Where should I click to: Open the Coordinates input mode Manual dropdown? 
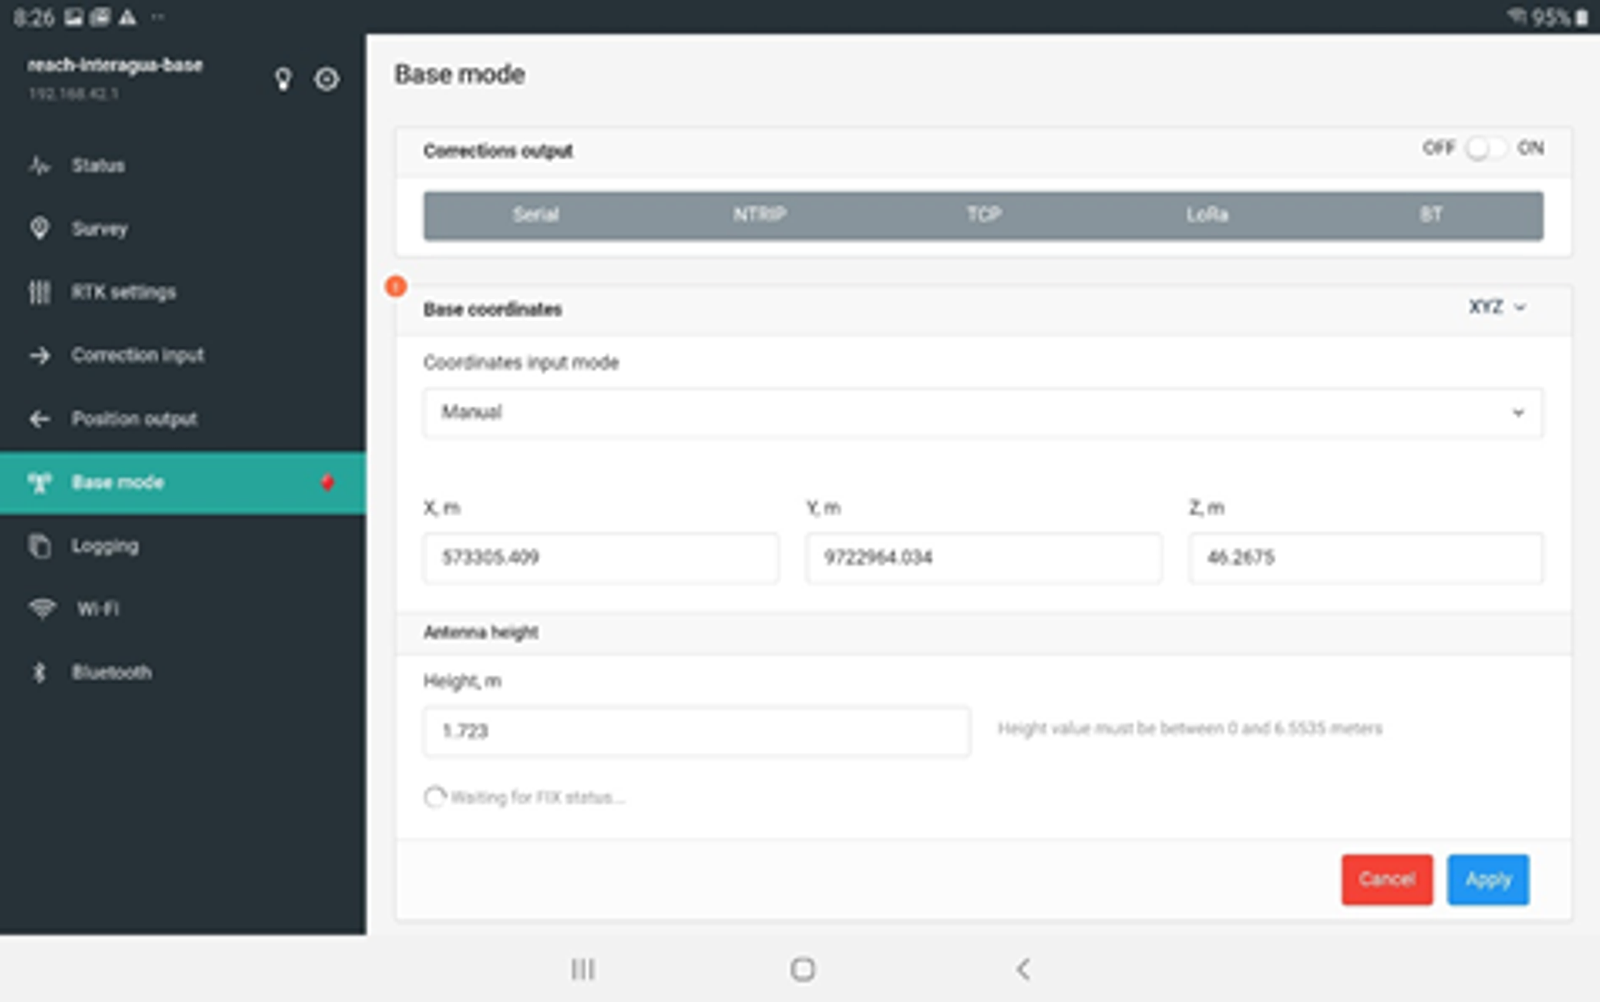pyautogui.click(x=983, y=413)
